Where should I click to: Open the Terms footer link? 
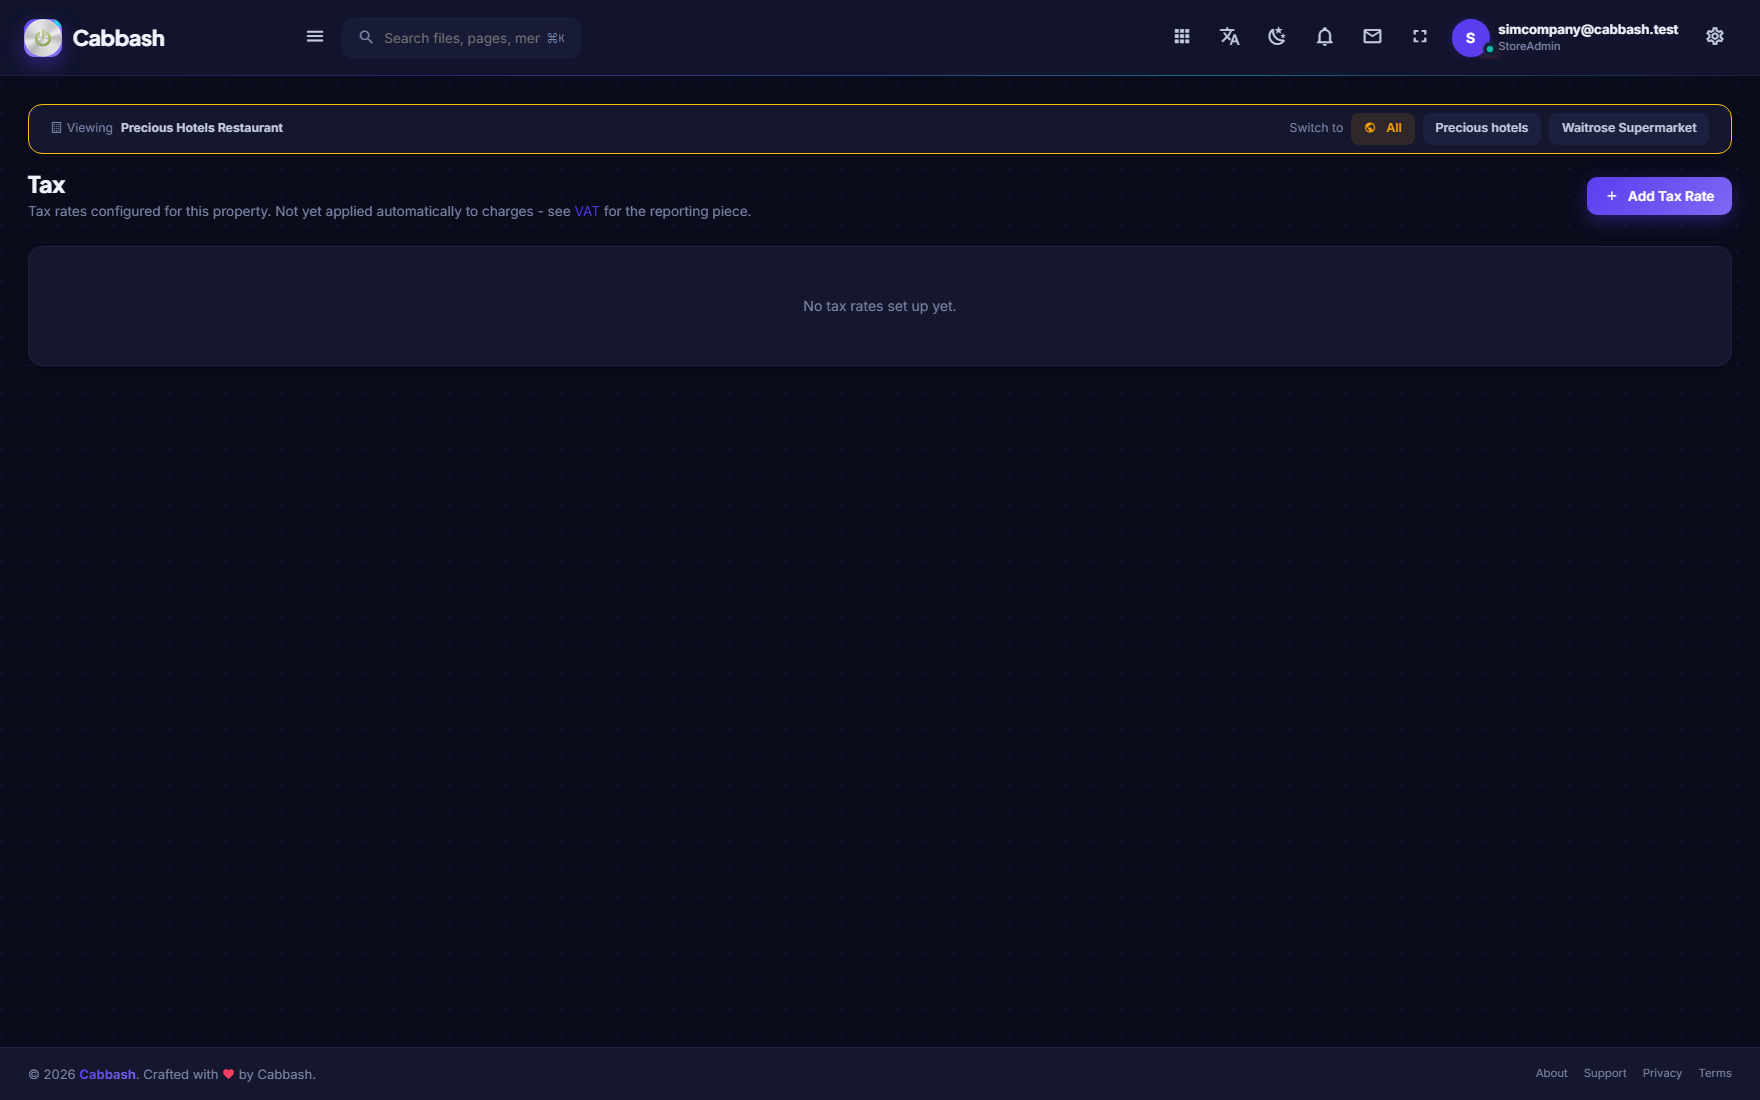click(1715, 1073)
